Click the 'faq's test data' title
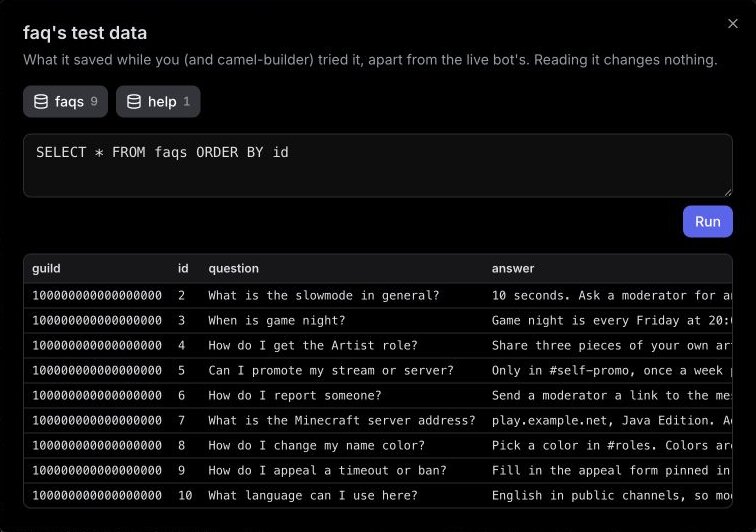Image resolution: width=756 pixels, height=532 pixels. (85, 33)
